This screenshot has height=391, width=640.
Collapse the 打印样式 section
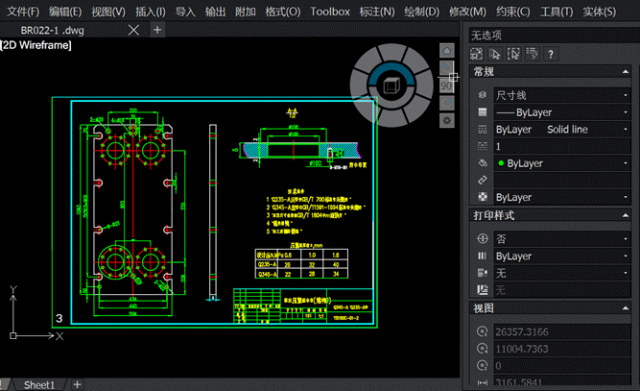tap(625, 215)
